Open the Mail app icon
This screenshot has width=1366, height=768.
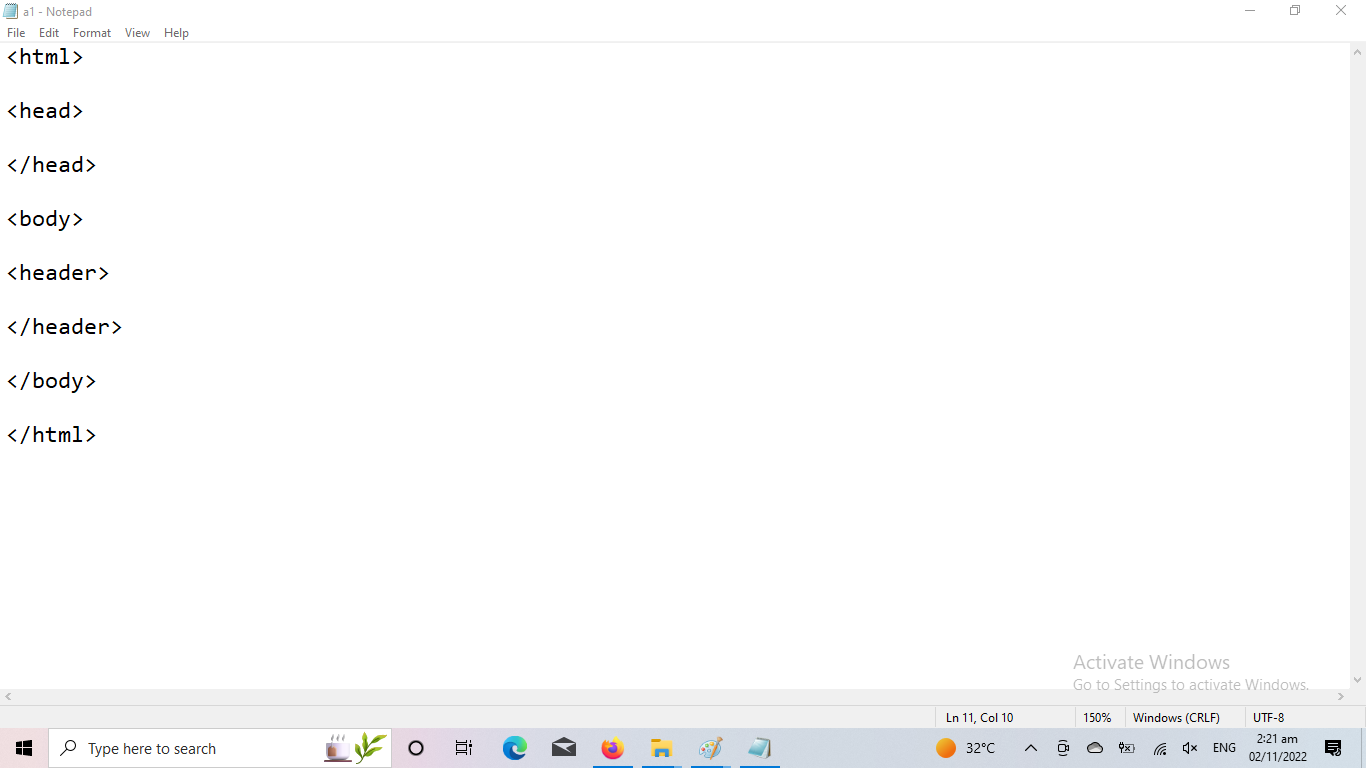coord(564,748)
